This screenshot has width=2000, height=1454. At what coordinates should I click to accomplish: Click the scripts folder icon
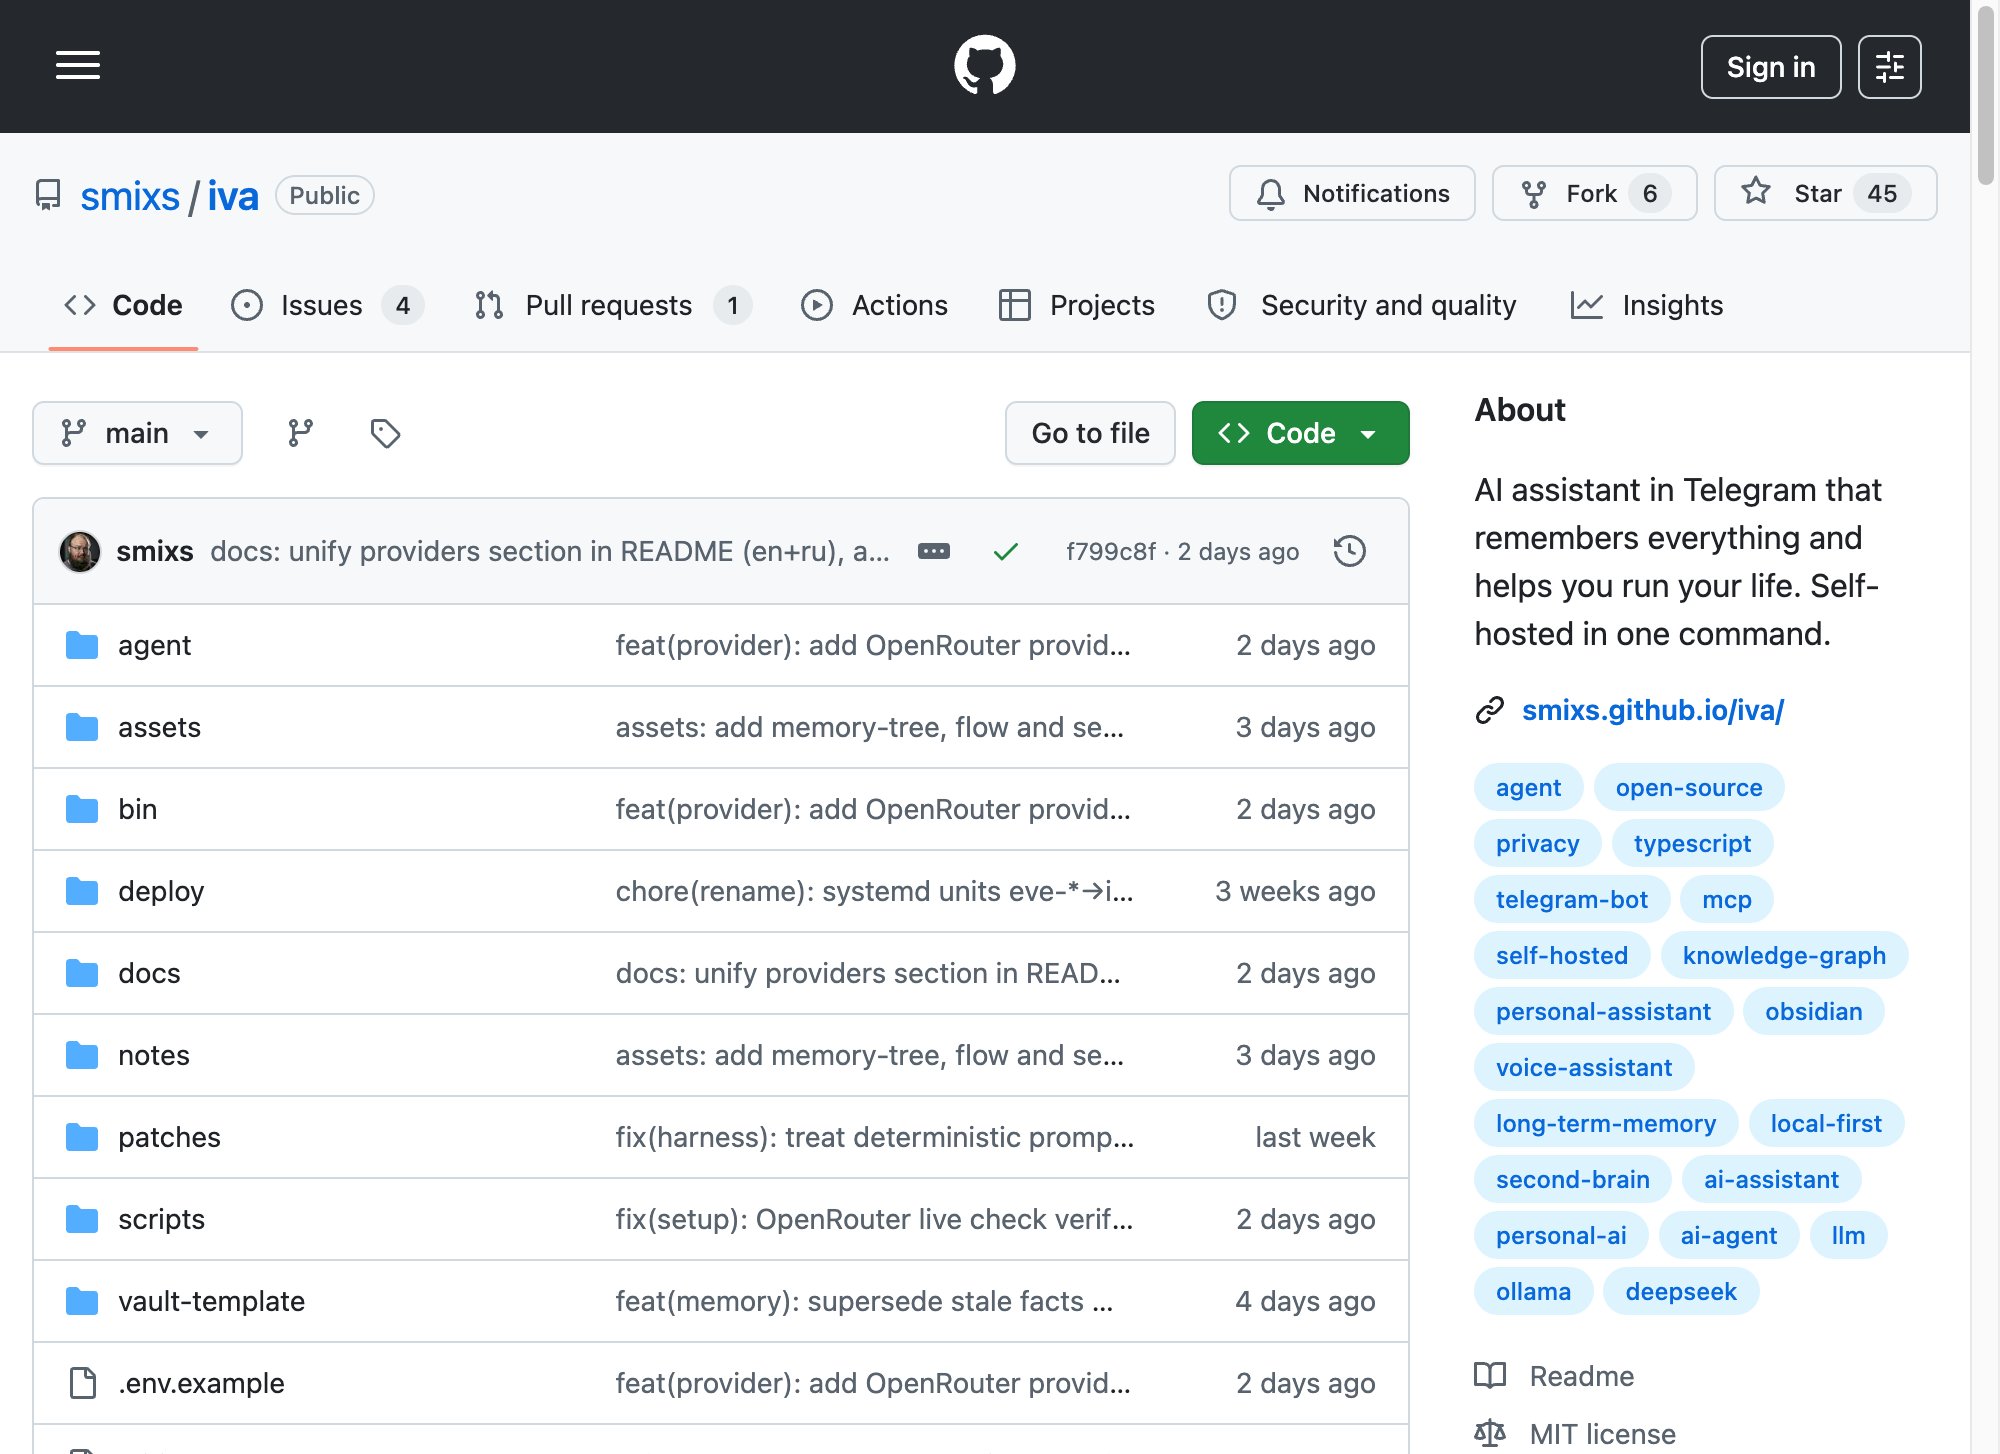coord(82,1219)
